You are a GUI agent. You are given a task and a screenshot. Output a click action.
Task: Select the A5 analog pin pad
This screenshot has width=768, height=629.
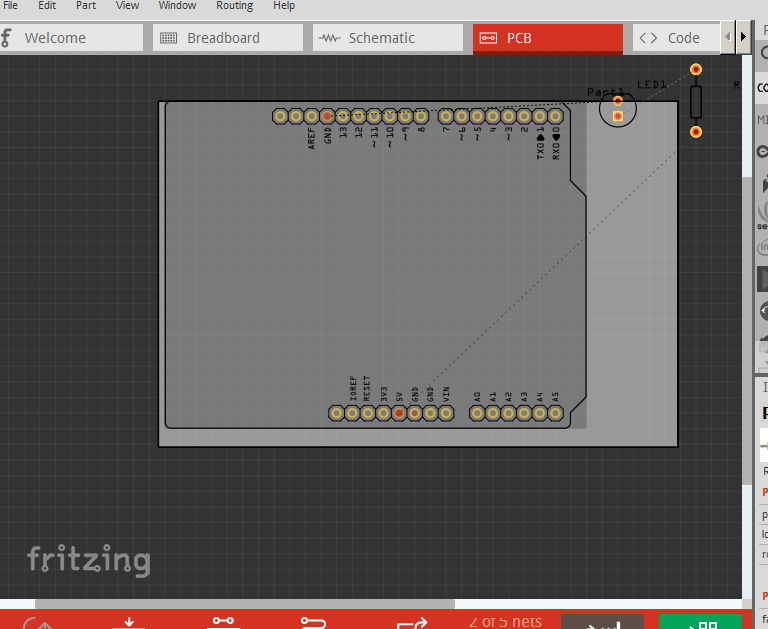click(x=555, y=413)
